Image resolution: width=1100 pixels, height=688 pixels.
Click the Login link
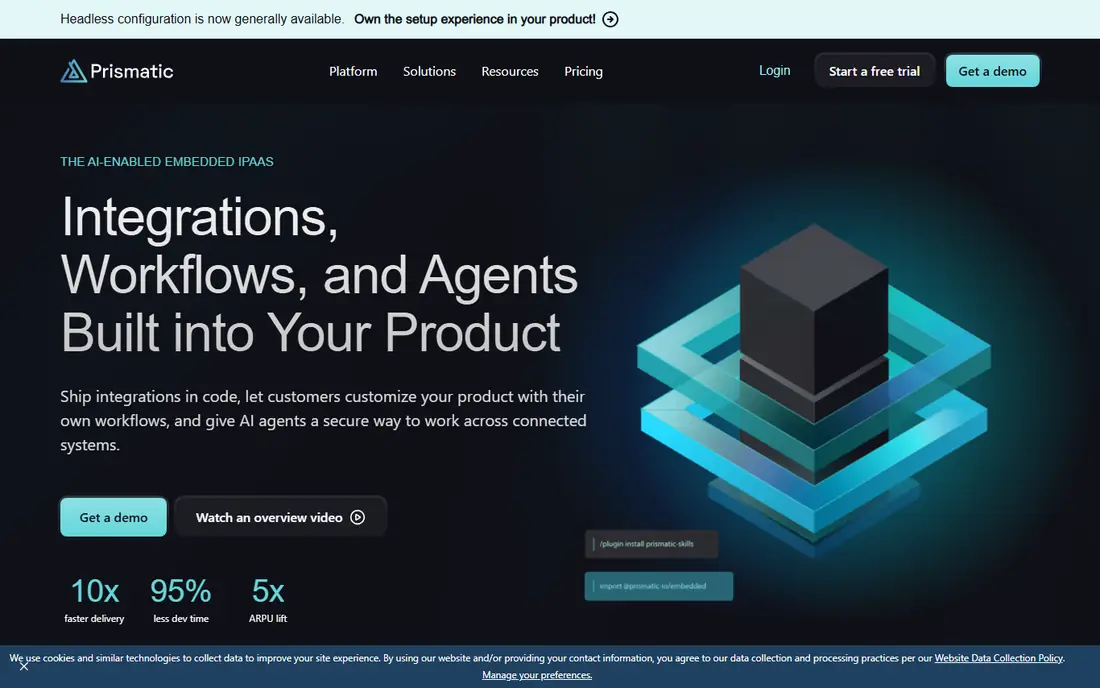(x=774, y=71)
